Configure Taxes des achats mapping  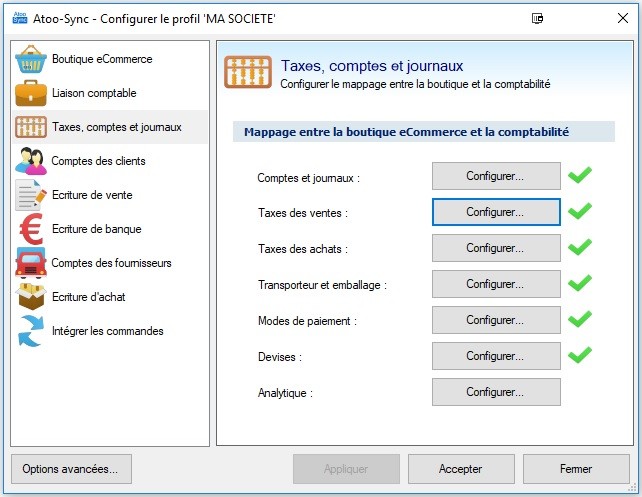496,248
